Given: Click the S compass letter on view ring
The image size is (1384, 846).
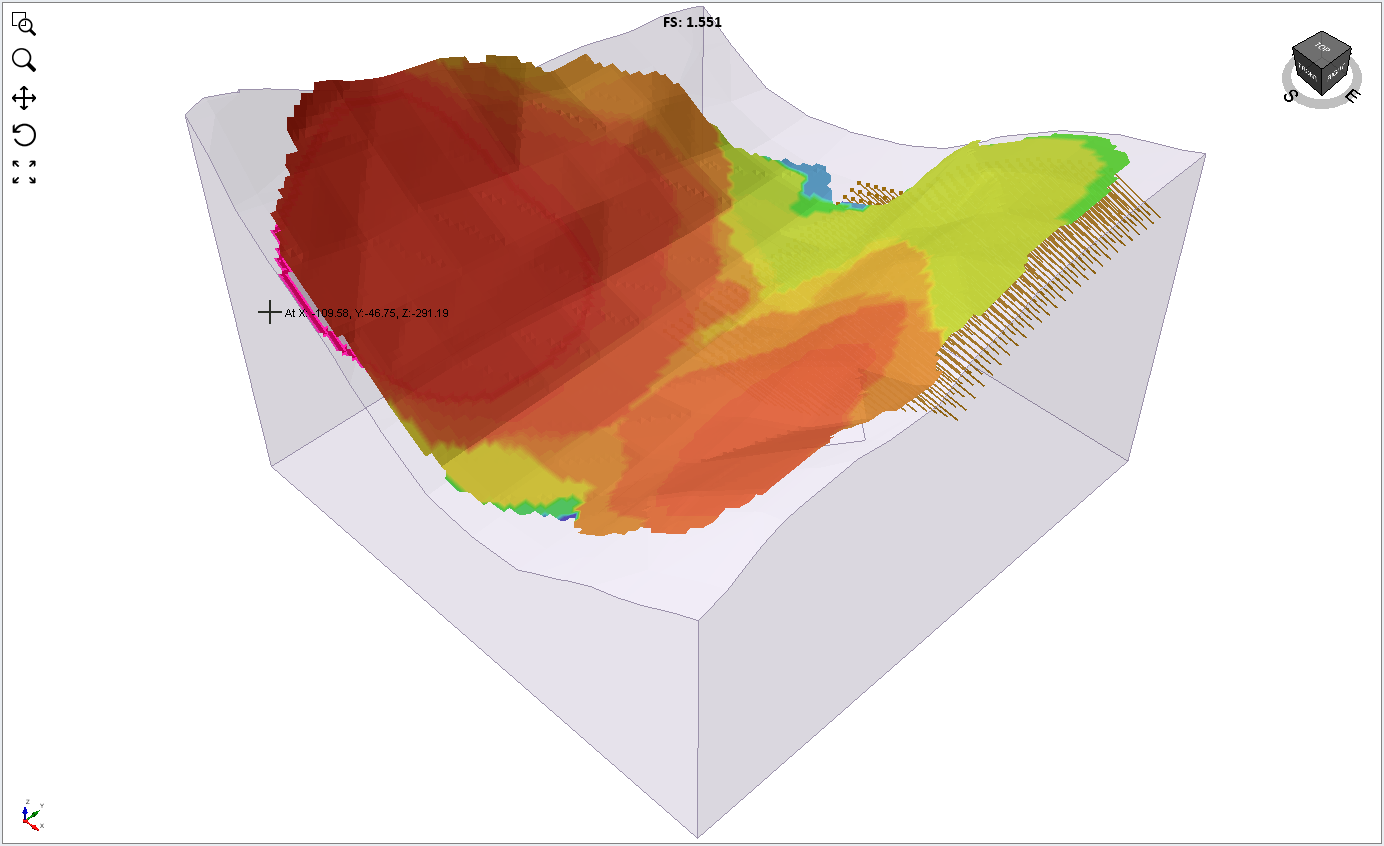Looking at the screenshot, I should click(x=1291, y=95).
